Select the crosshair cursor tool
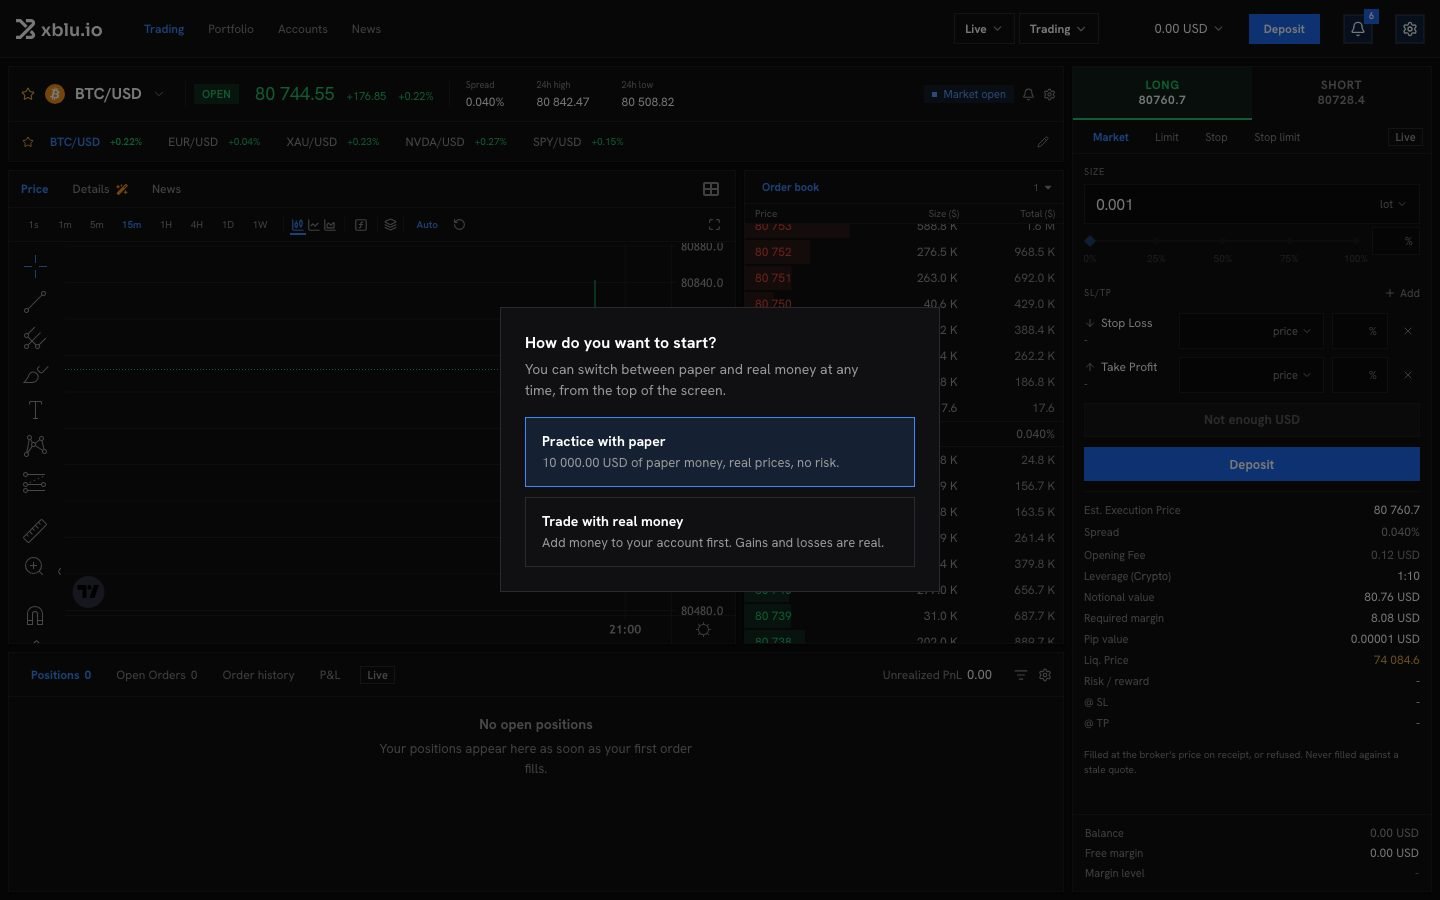 [x=35, y=266]
